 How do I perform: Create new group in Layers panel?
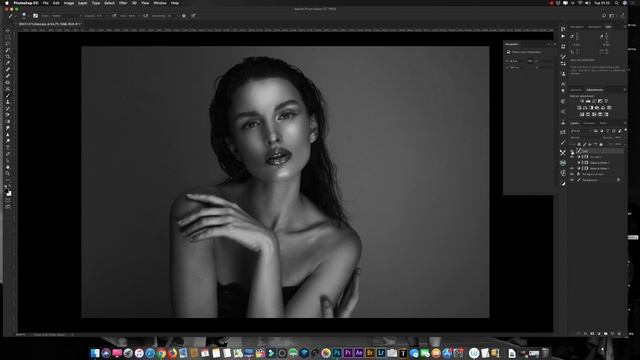coord(606,333)
